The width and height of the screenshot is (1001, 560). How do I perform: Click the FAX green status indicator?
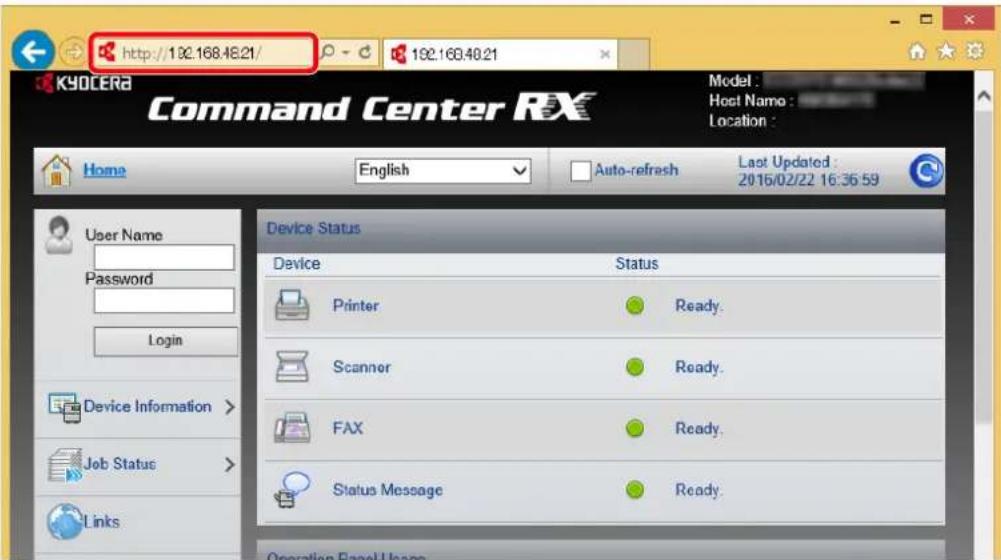(635, 428)
